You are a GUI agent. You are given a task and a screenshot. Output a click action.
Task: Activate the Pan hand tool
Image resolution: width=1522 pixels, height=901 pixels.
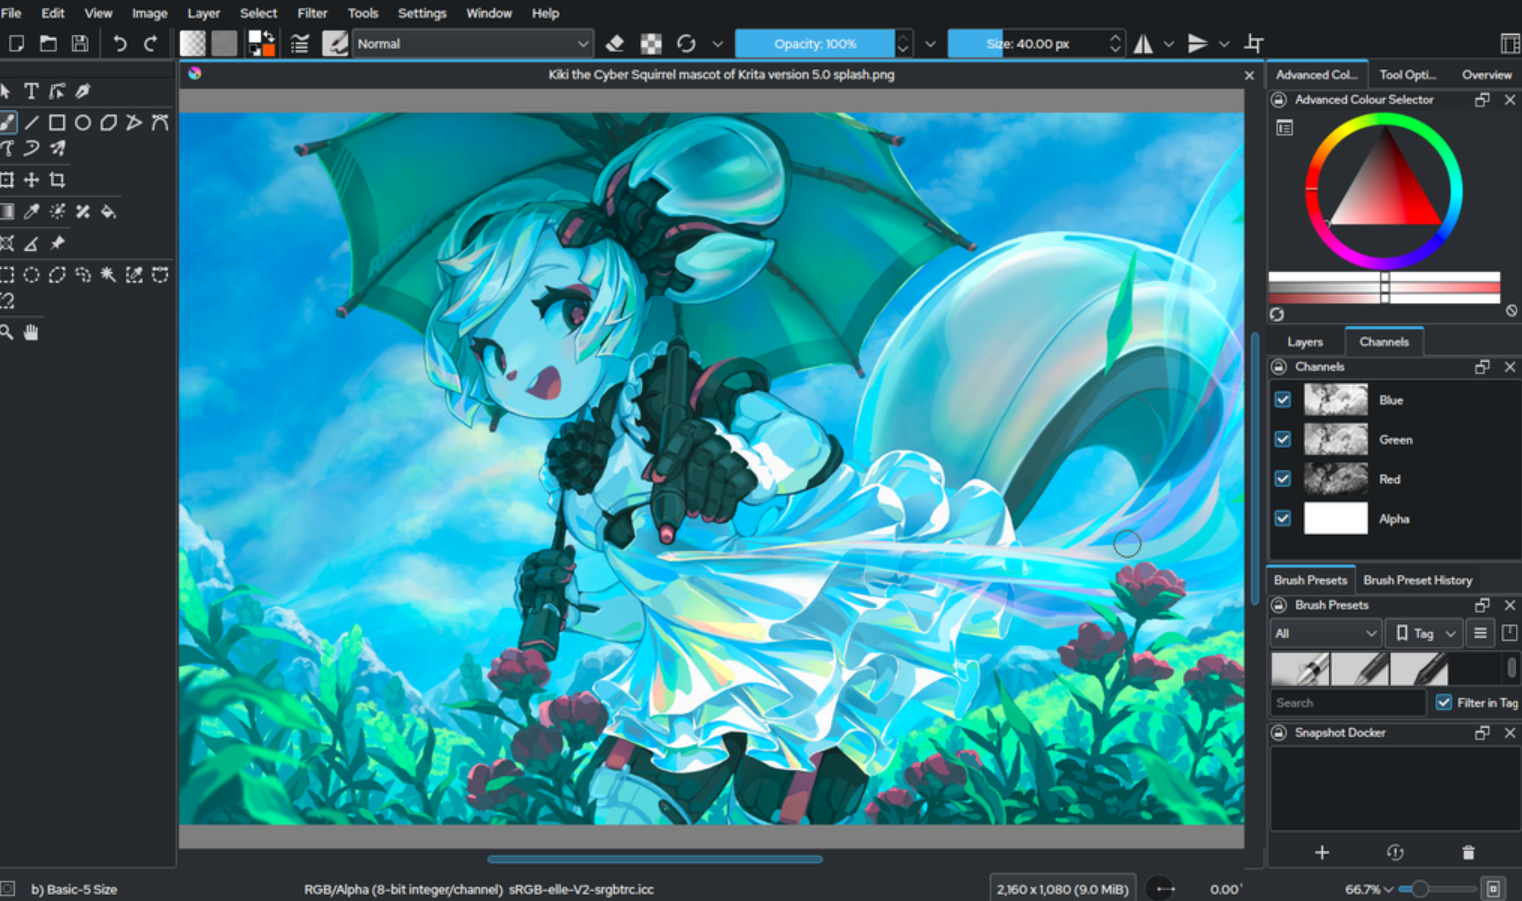pyautogui.click(x=31, y=332)
